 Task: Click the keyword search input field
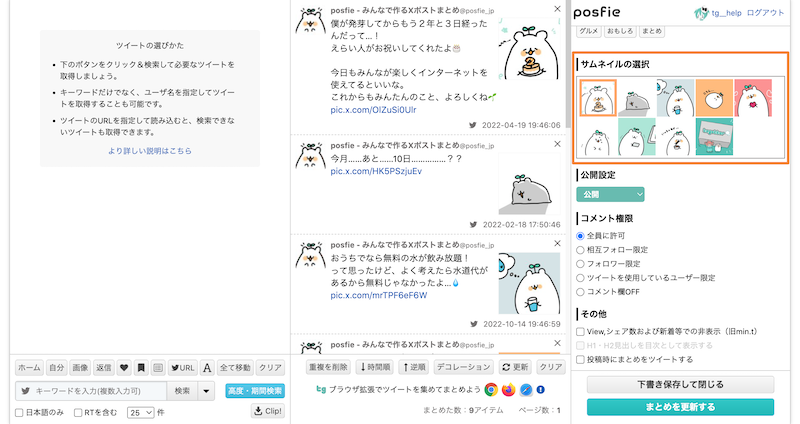[95, 391]
